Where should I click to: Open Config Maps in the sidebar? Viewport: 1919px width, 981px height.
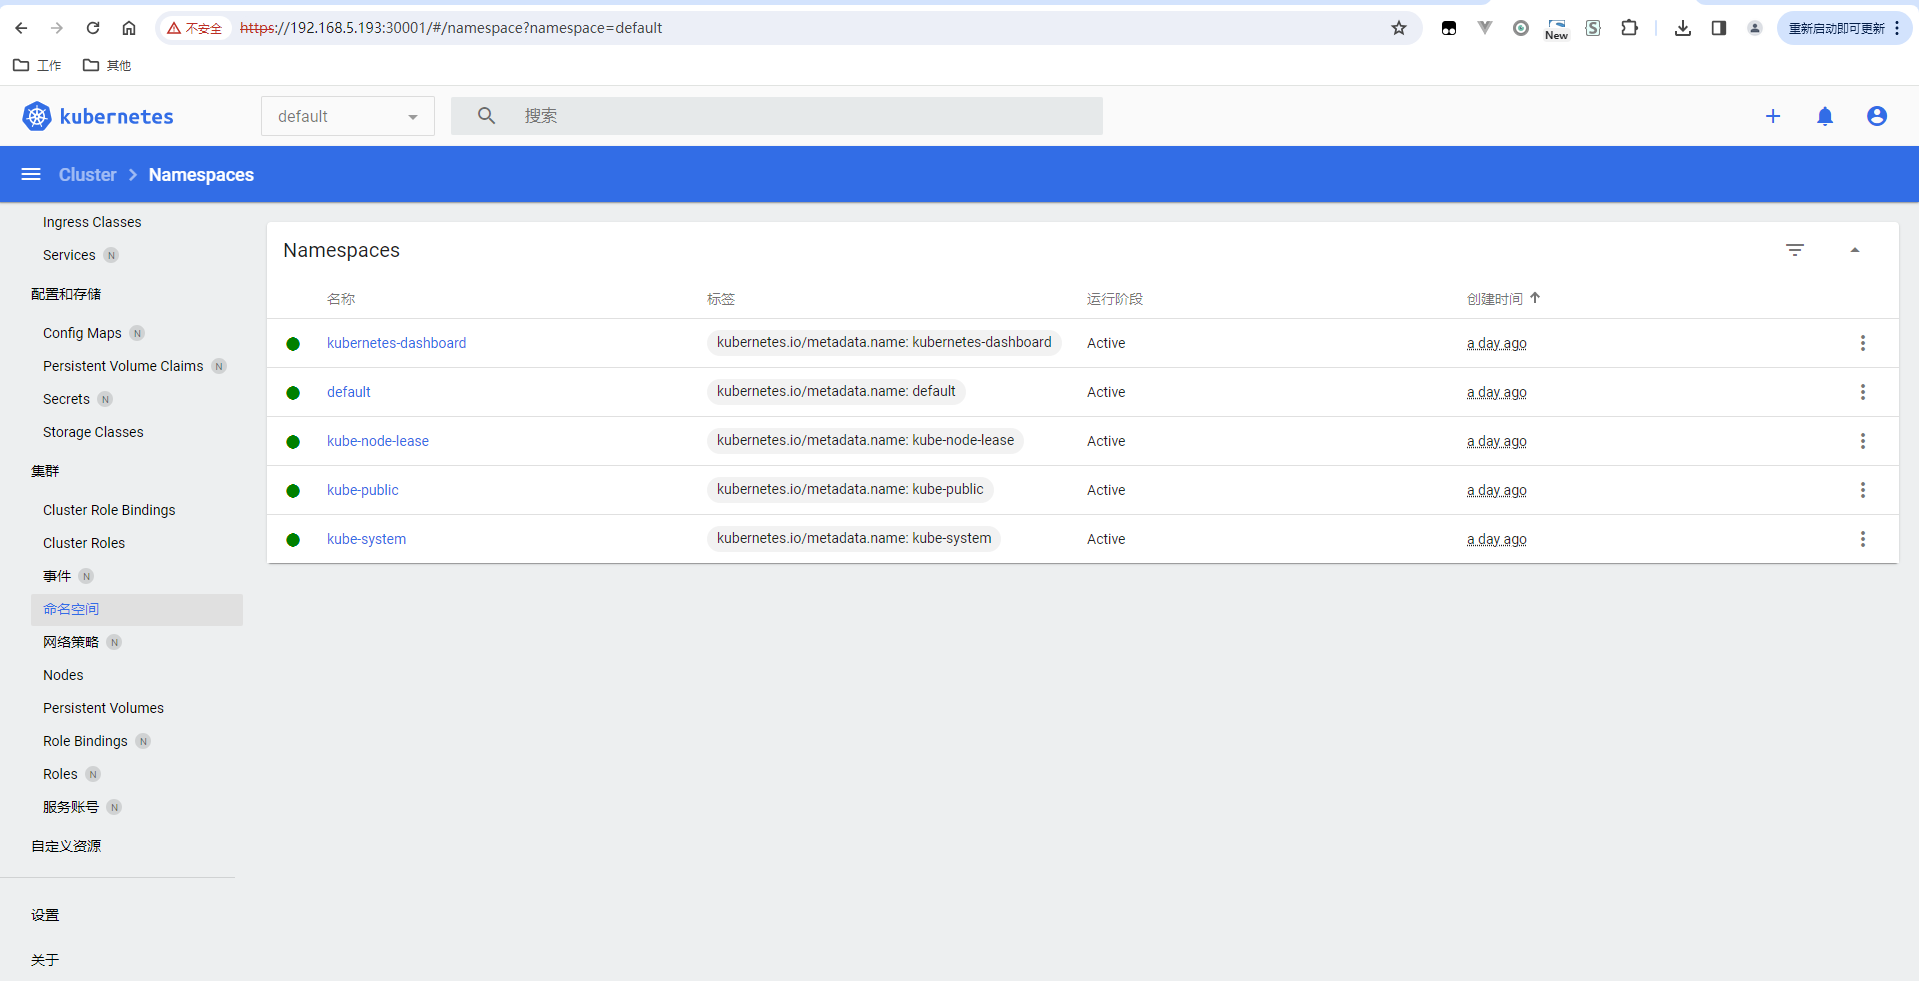82,333
